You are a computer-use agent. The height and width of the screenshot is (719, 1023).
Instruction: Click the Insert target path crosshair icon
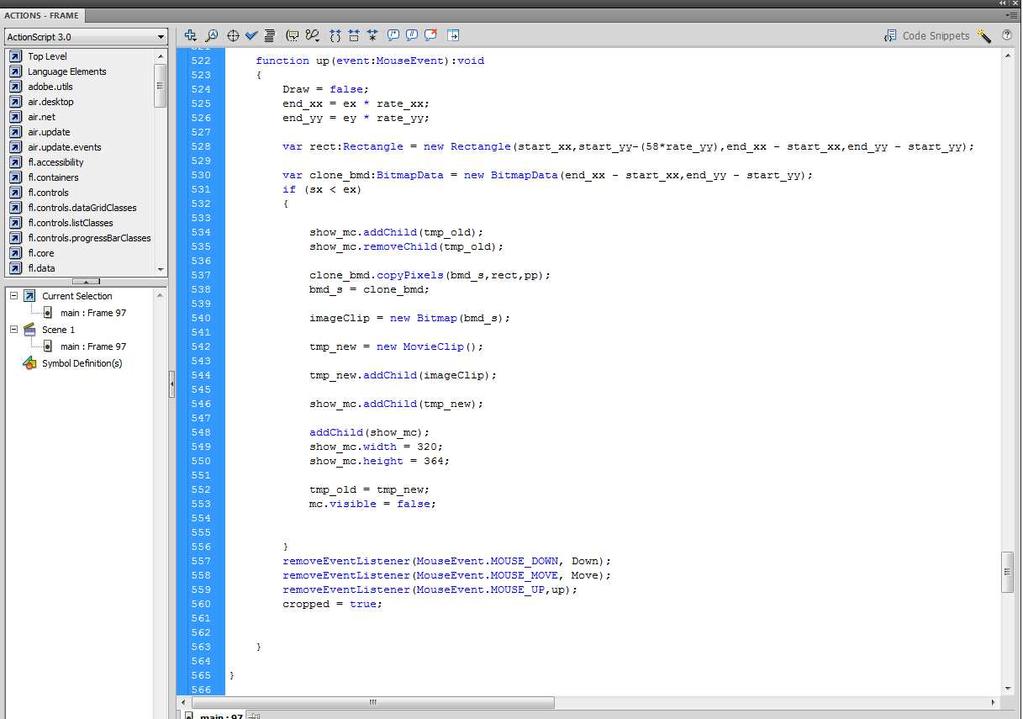click(x=233, y=35)
